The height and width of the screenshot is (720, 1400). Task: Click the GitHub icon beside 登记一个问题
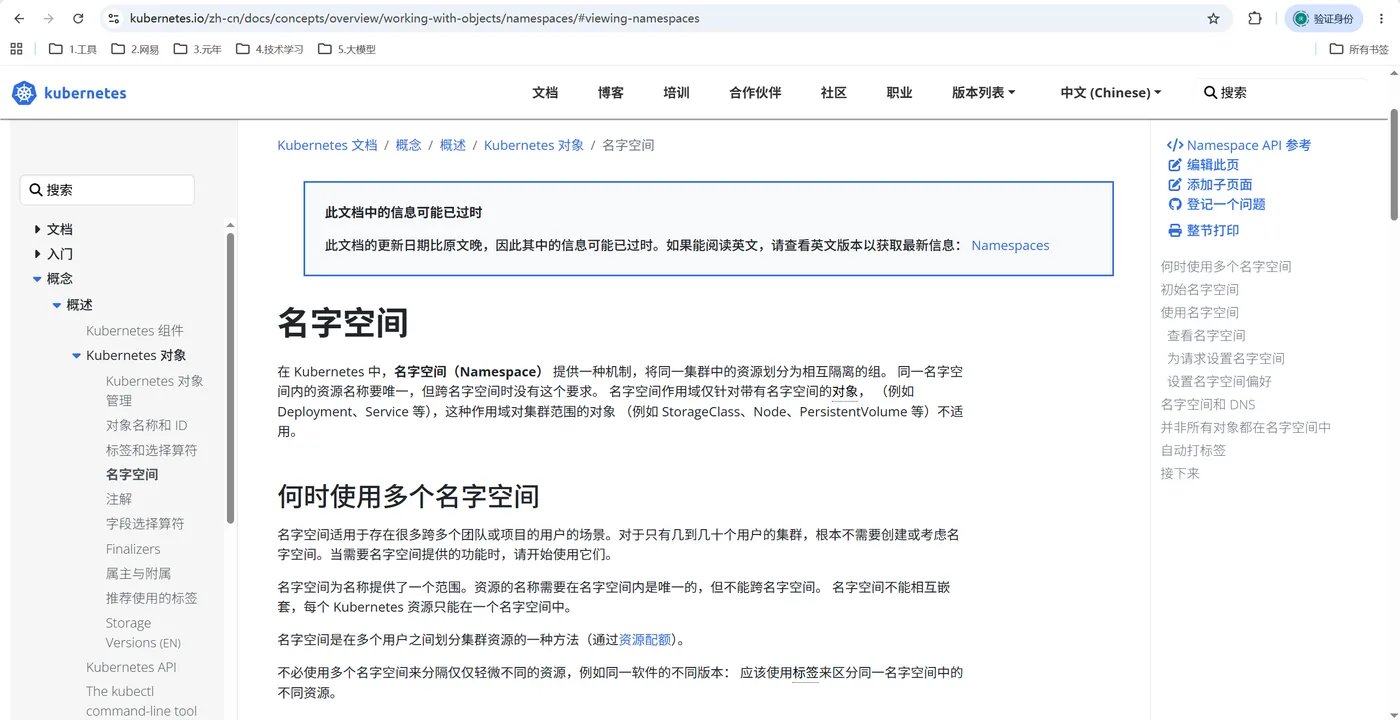tap(1175, 204)
